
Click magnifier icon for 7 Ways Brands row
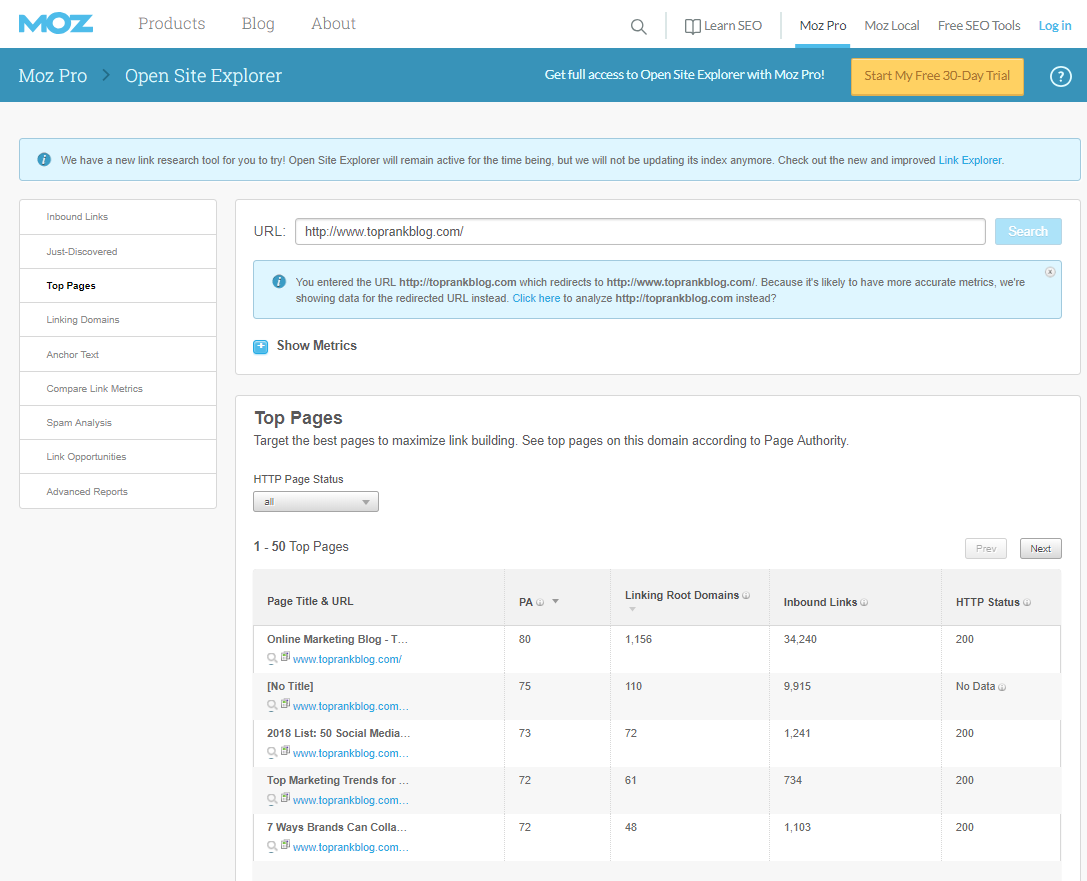(272, 846)
